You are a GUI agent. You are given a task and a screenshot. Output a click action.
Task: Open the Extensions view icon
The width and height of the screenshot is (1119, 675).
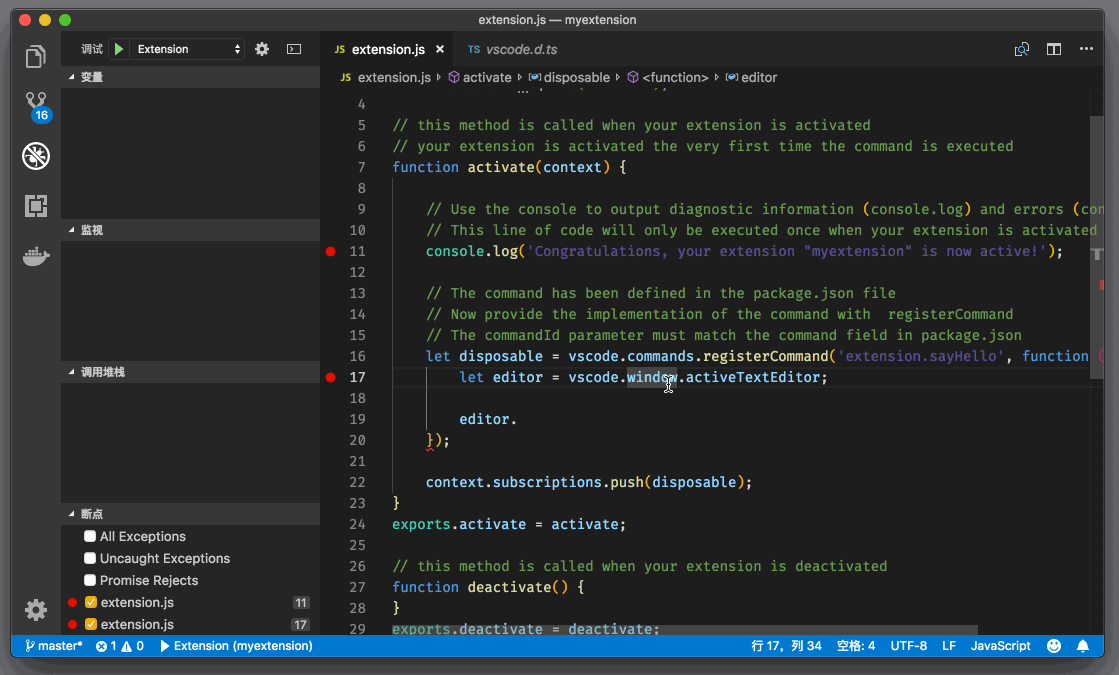36,206
